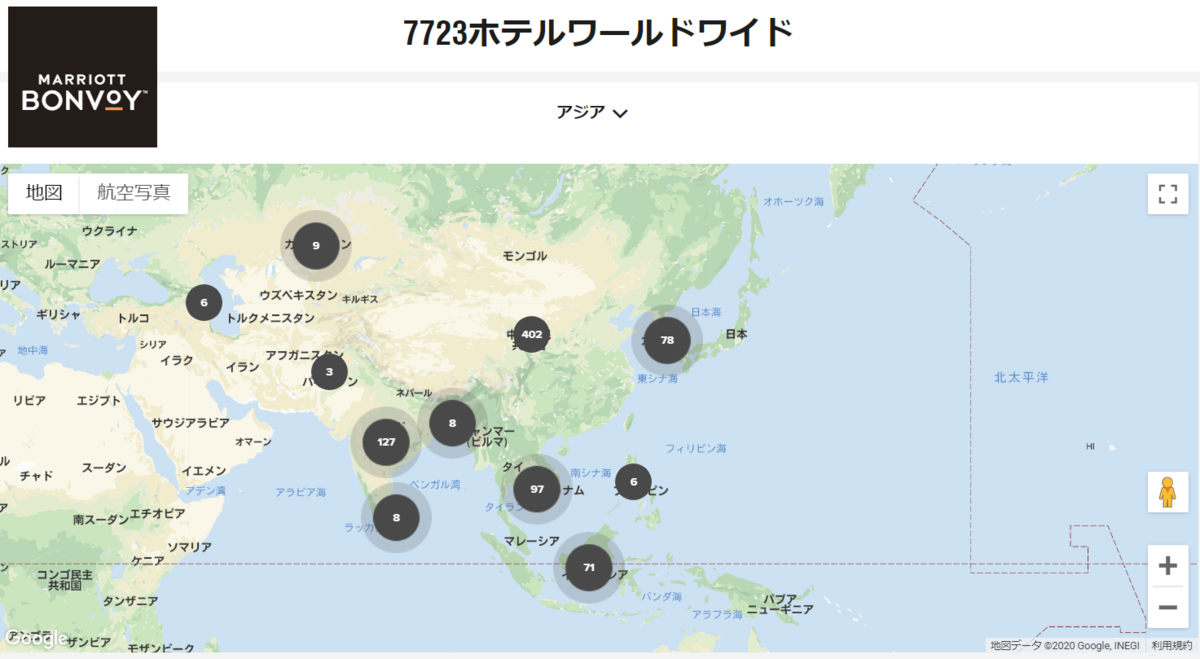Click the フィリピン海 sea label
This screenshot has height=659, width=1200.
tap(696, 448)
